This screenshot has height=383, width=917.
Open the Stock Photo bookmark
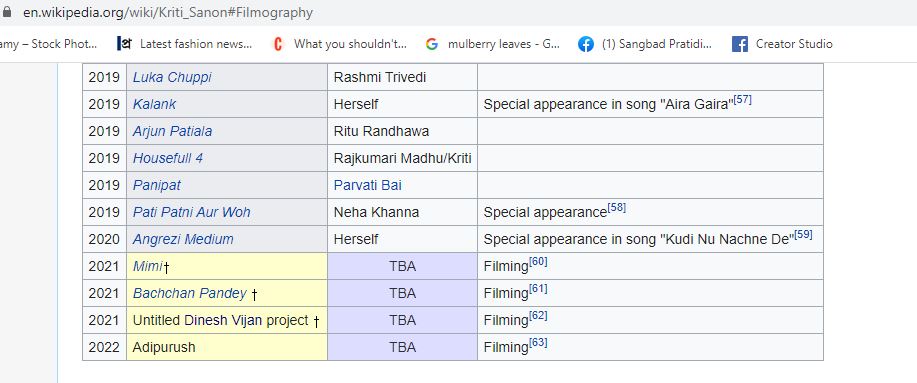point(49,44)
